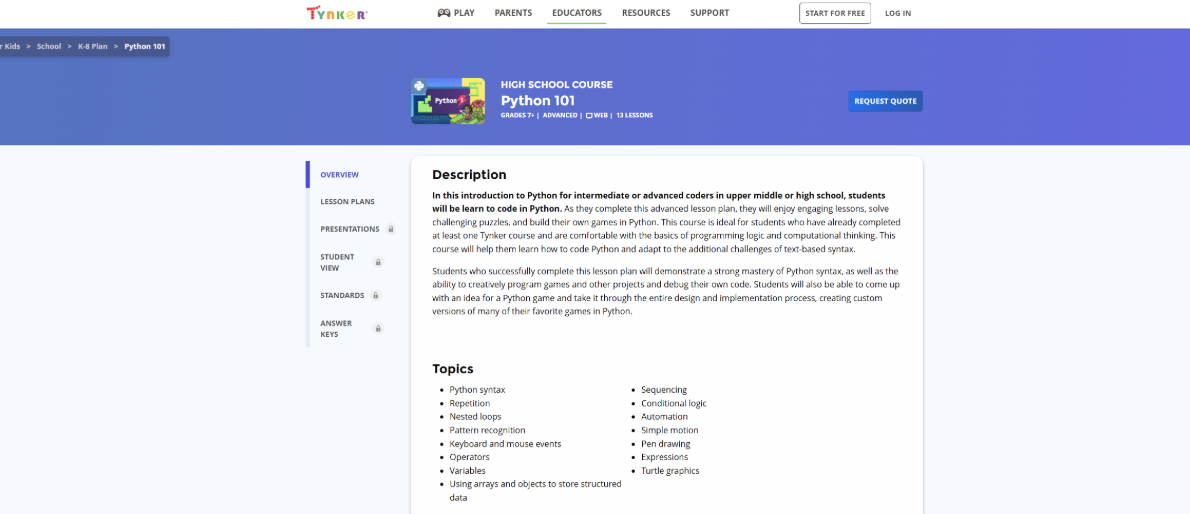Click the 'Keyboard and mouse events' topic

coord(505,443)
